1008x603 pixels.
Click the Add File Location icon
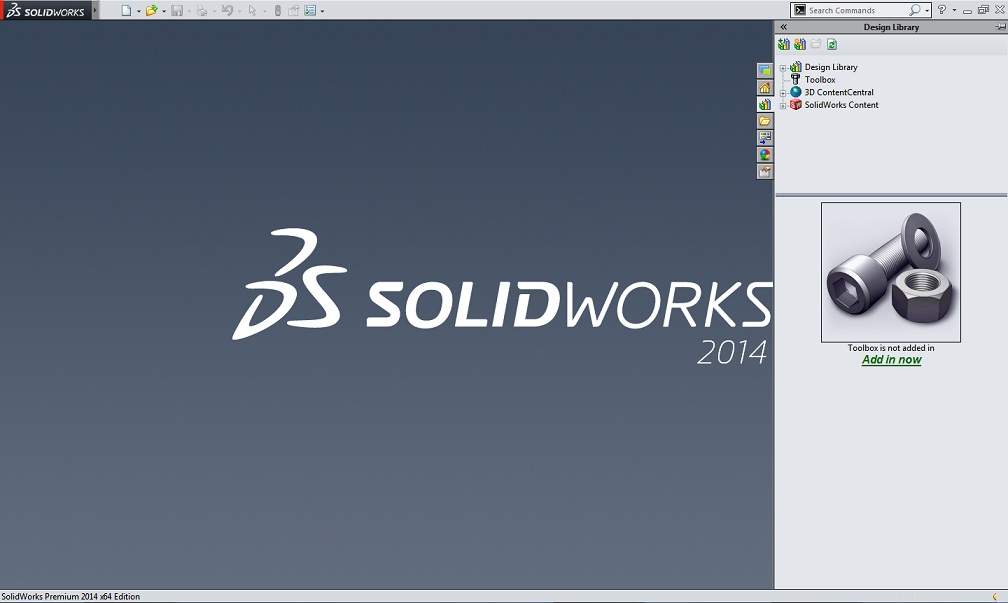800,44
